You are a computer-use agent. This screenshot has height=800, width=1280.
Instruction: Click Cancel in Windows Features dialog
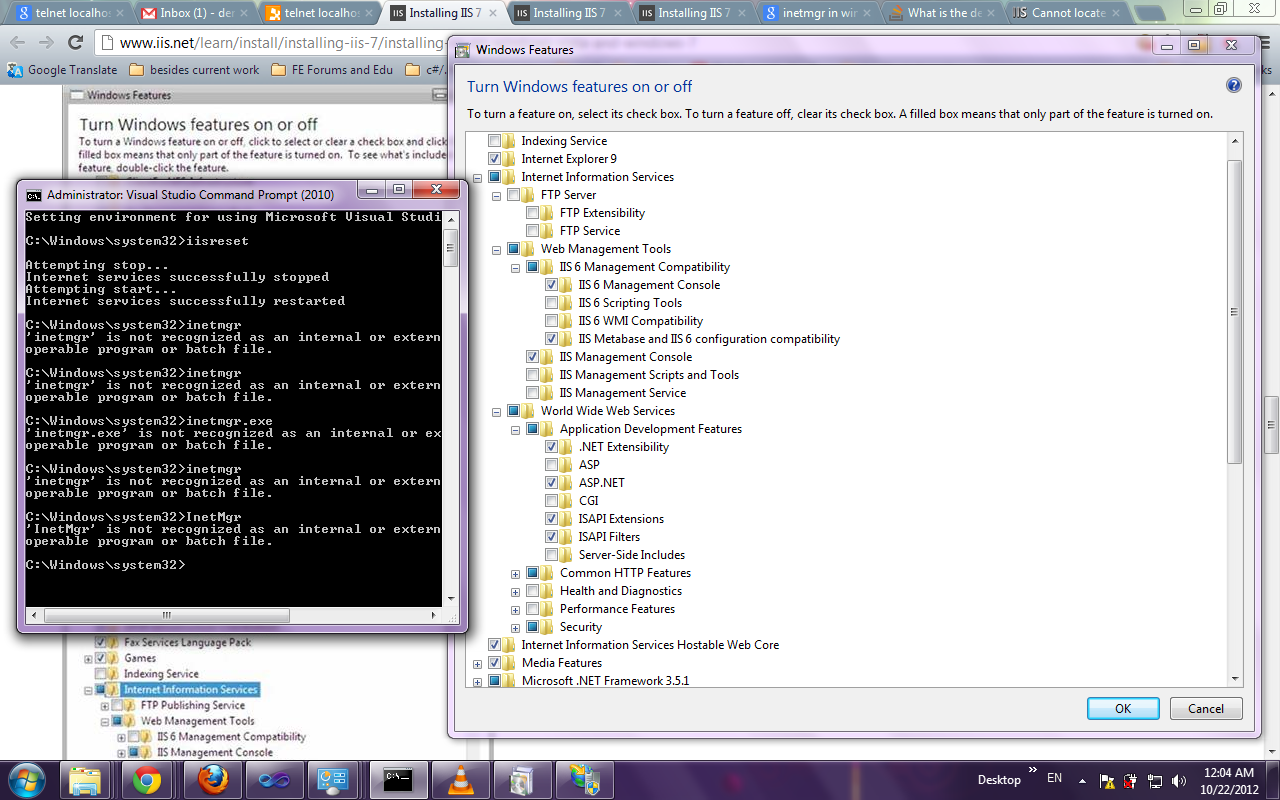tap(1206, 708)
